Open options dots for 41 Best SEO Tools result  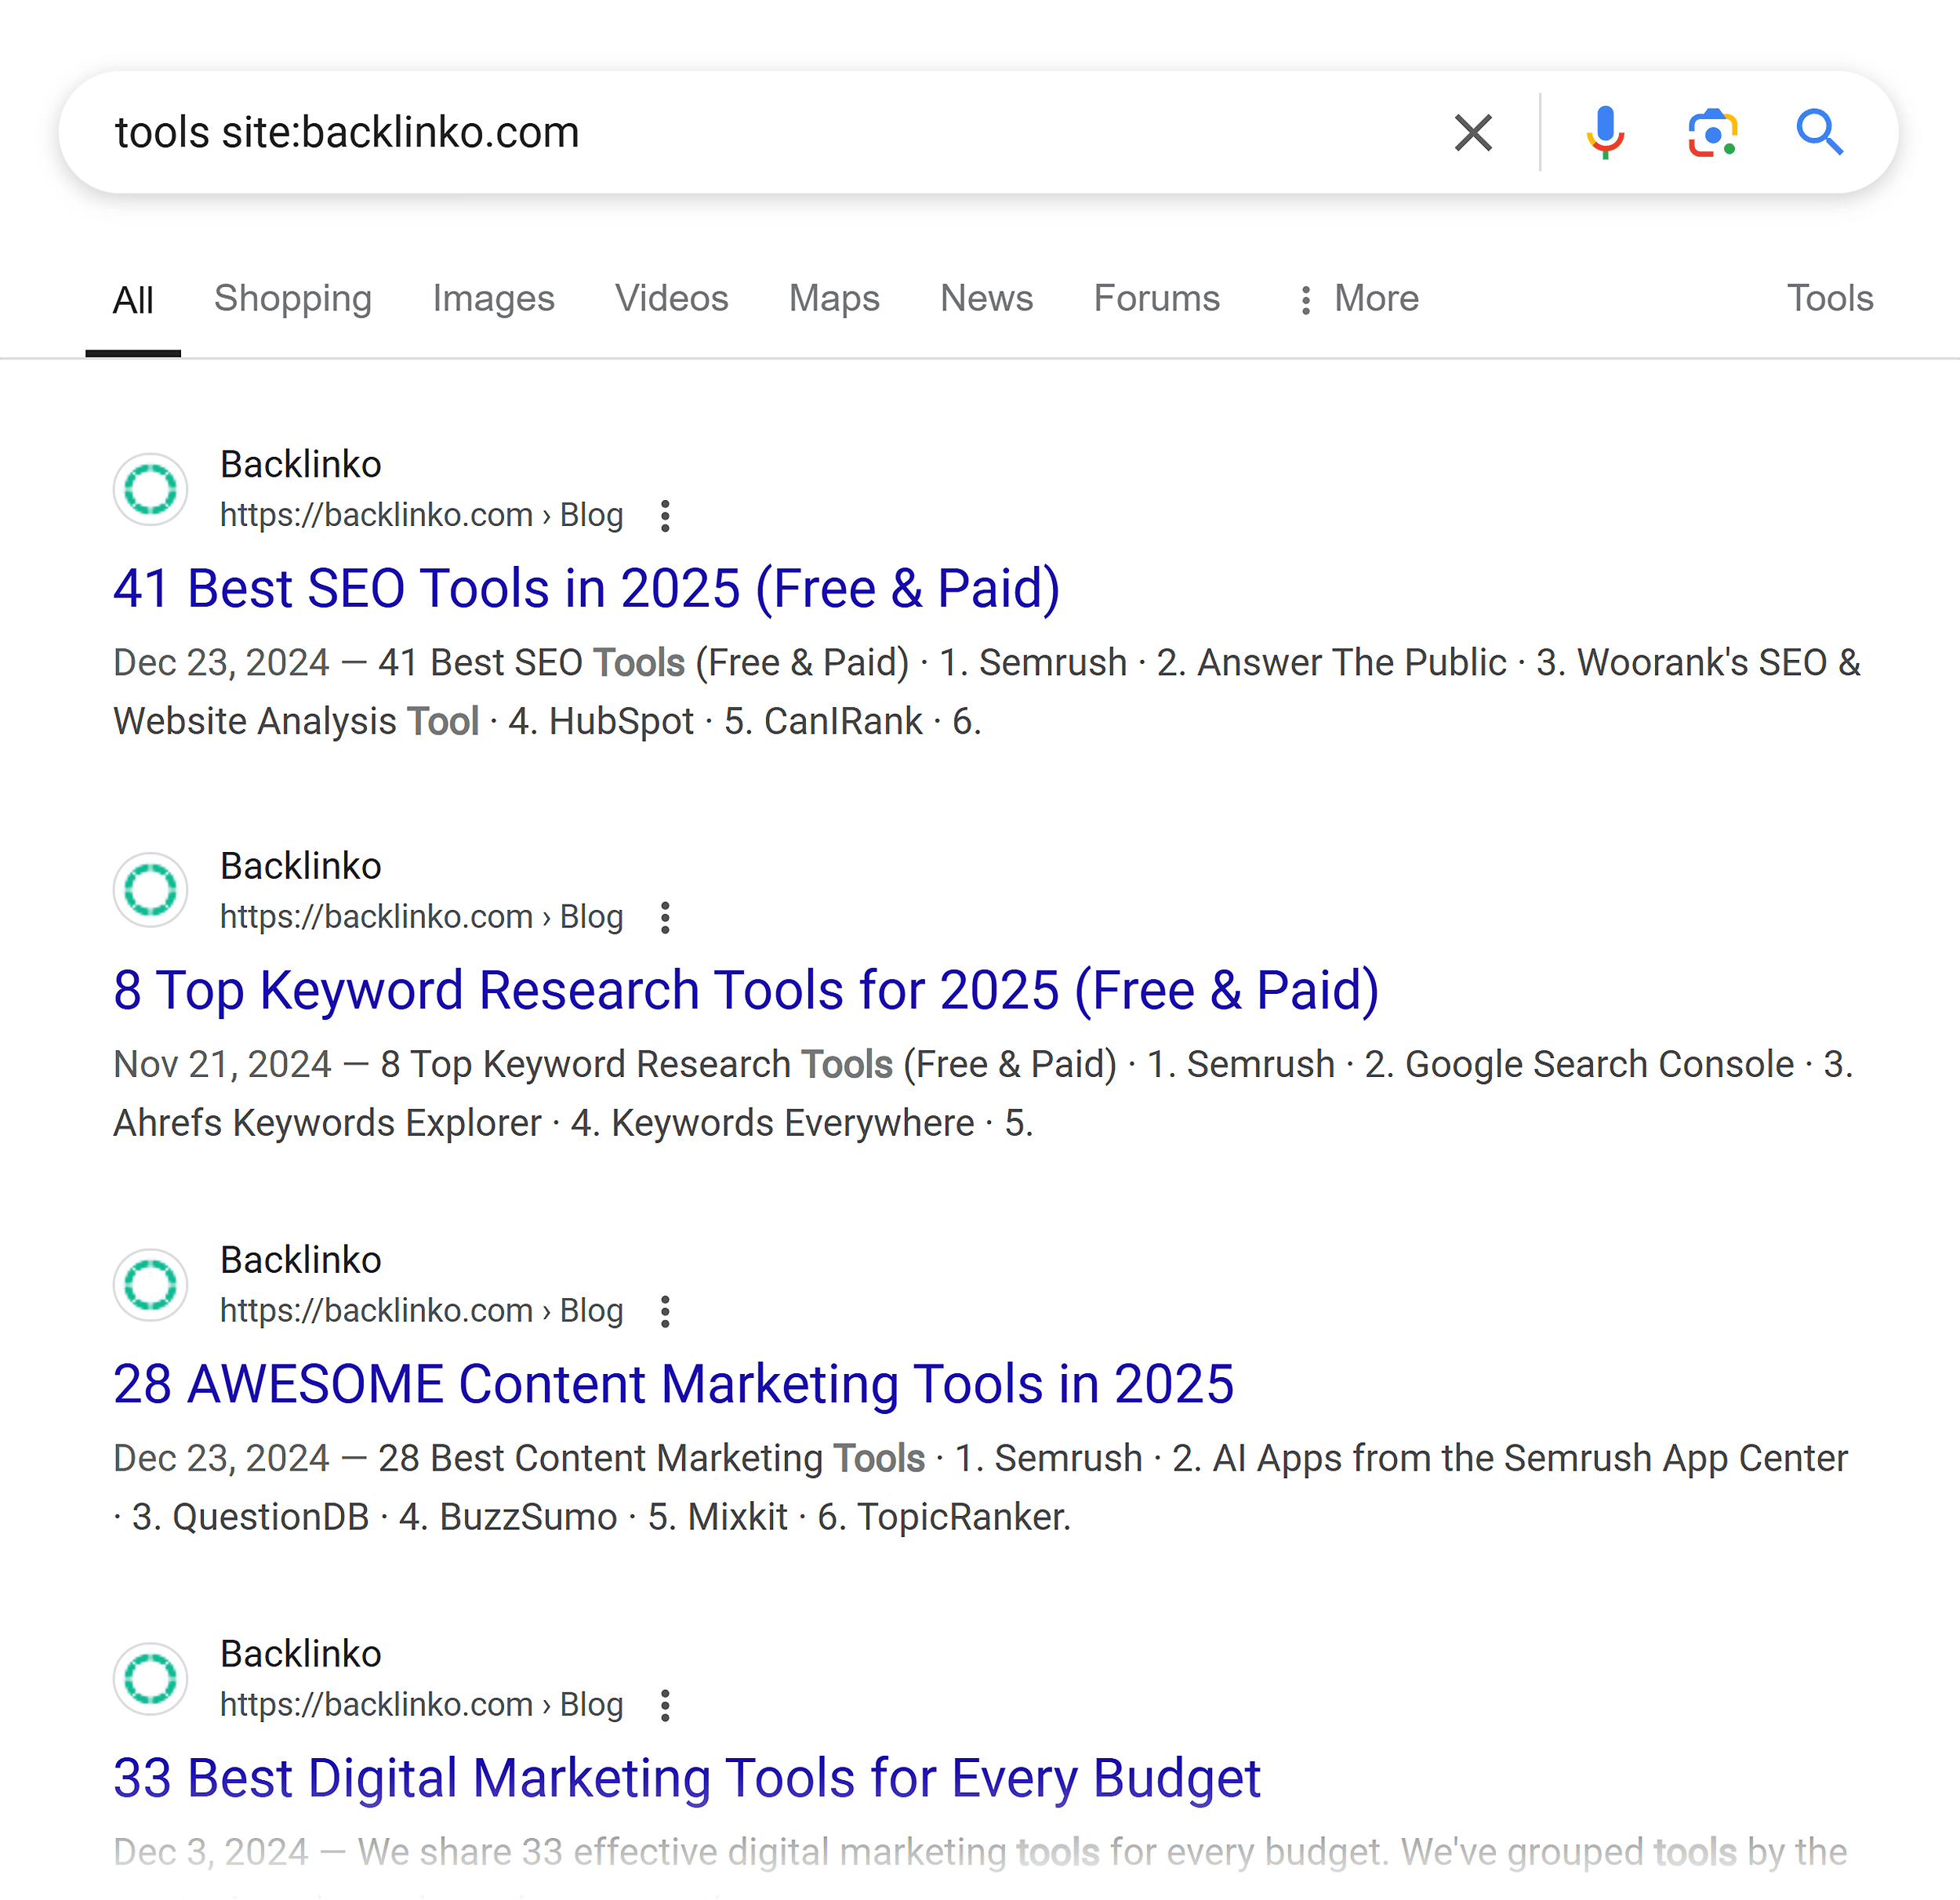pos(665,516)
